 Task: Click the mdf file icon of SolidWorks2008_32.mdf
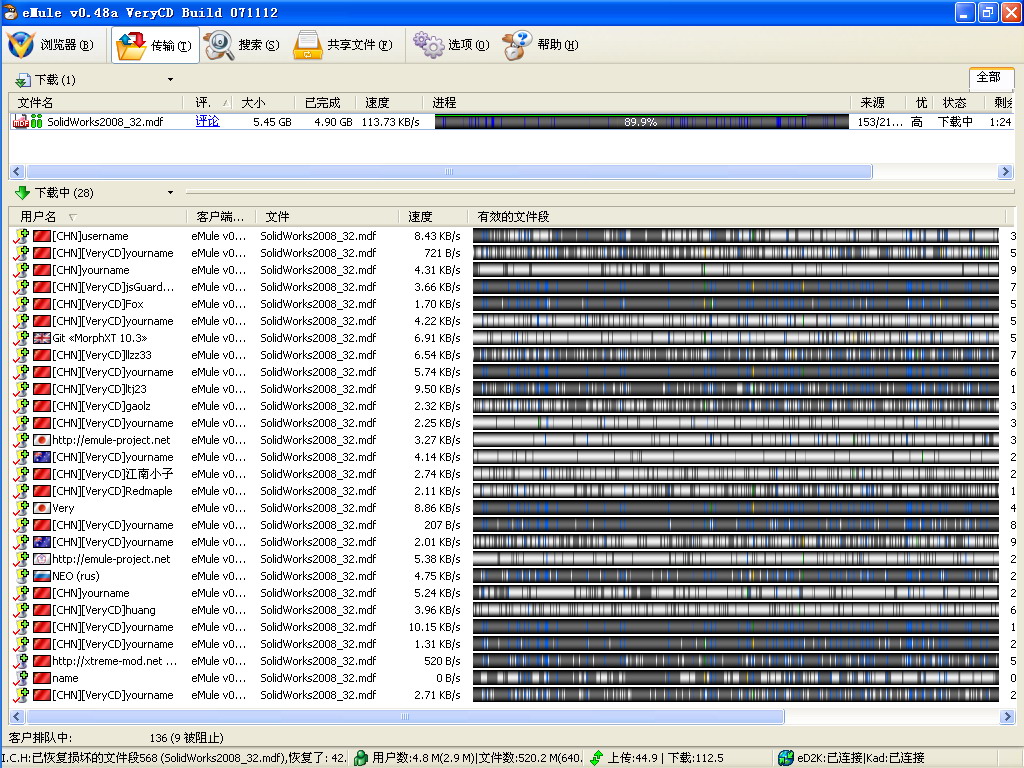(20, 121)
